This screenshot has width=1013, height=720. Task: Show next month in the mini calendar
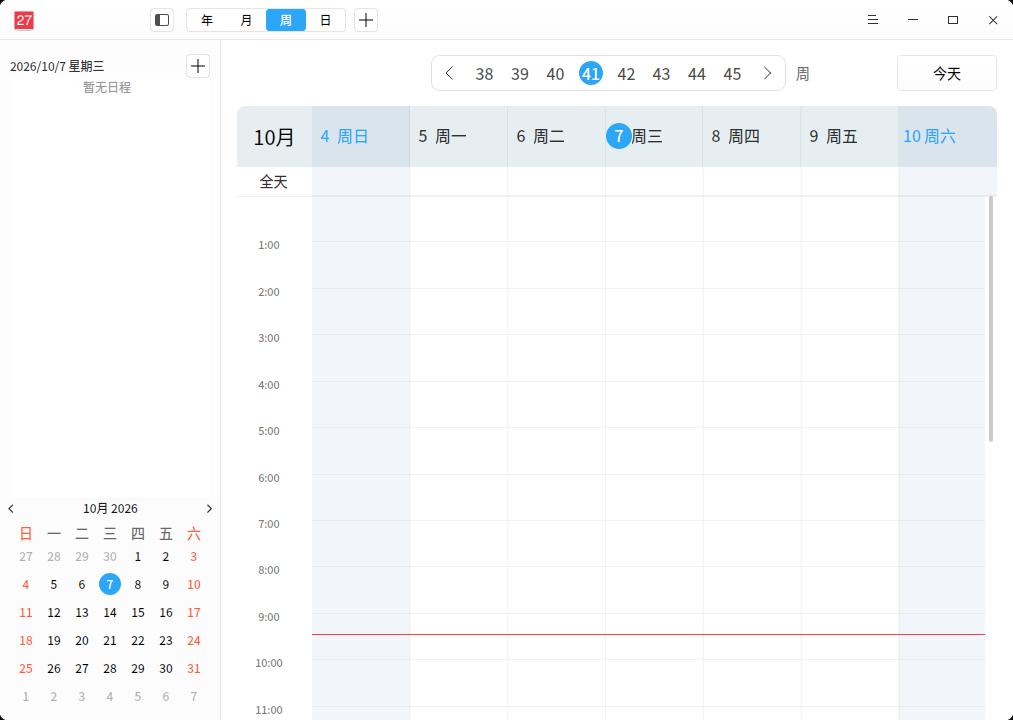(209, 509)
